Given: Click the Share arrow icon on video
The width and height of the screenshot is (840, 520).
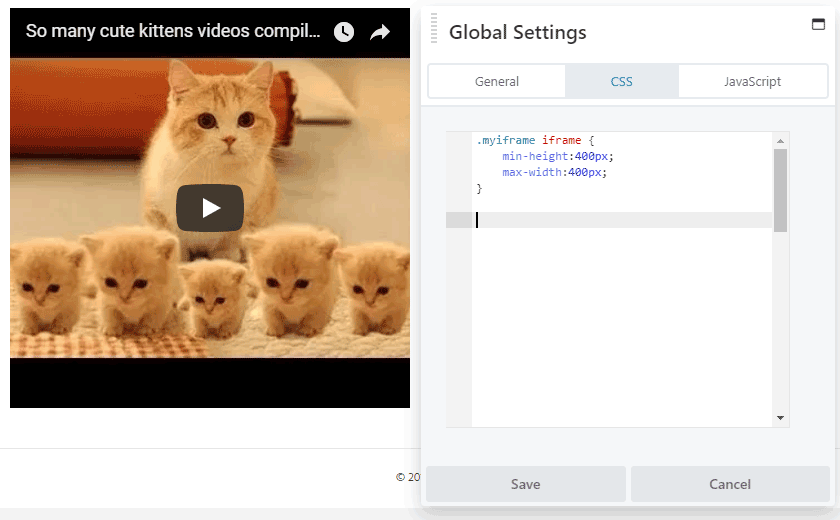Looking at the screenshot, I should pos(380,32).
